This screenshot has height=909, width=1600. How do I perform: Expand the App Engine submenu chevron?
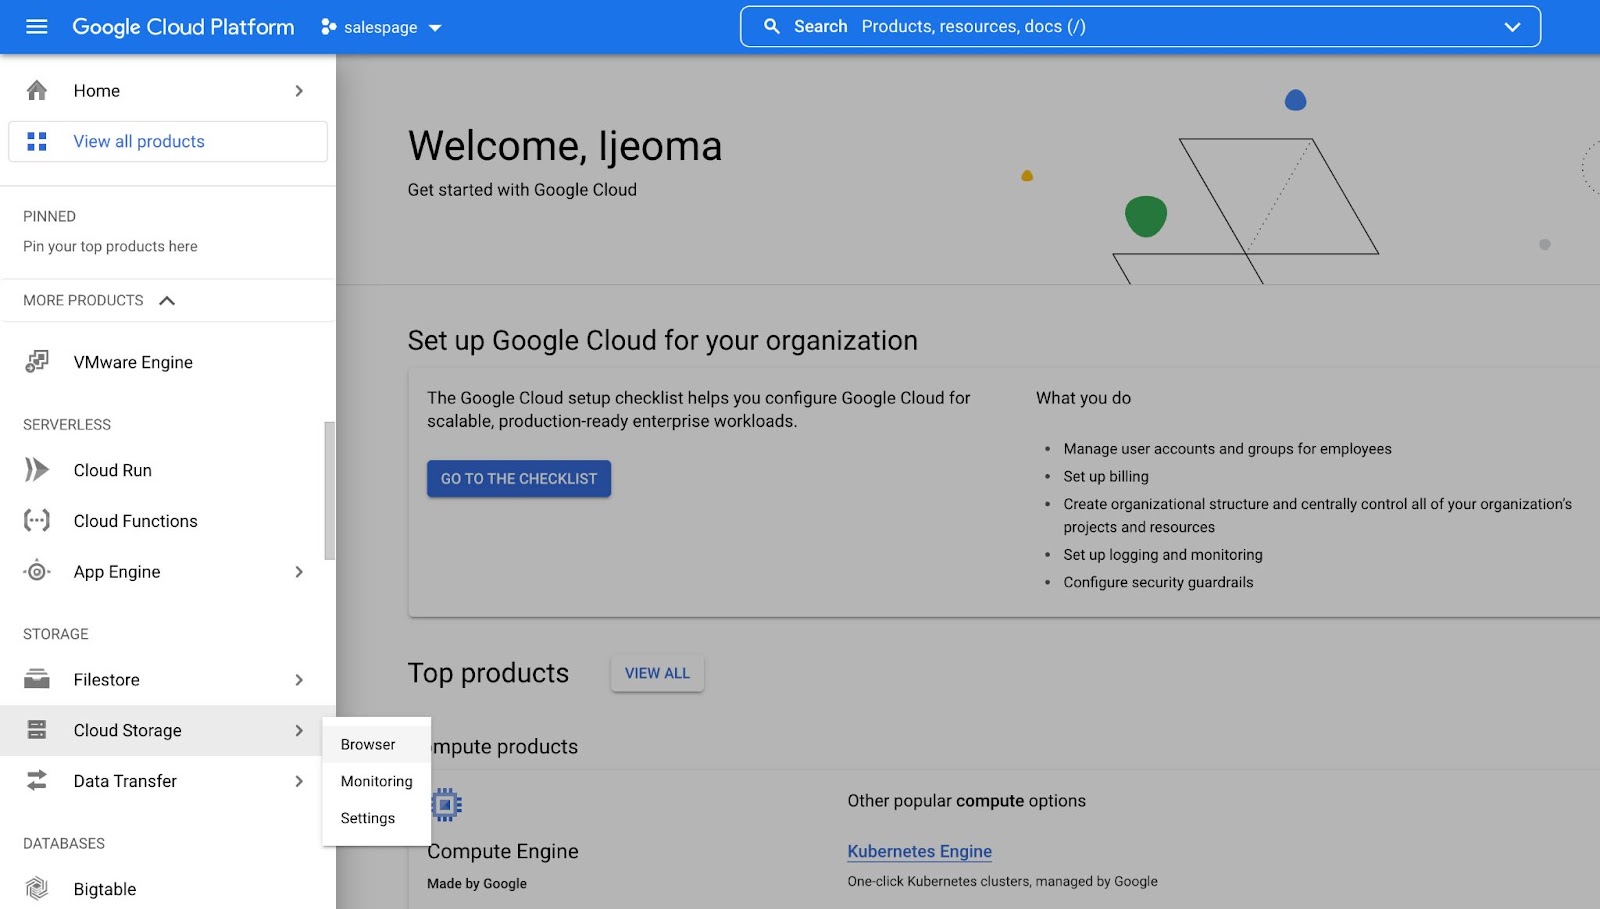click(299, 572)
